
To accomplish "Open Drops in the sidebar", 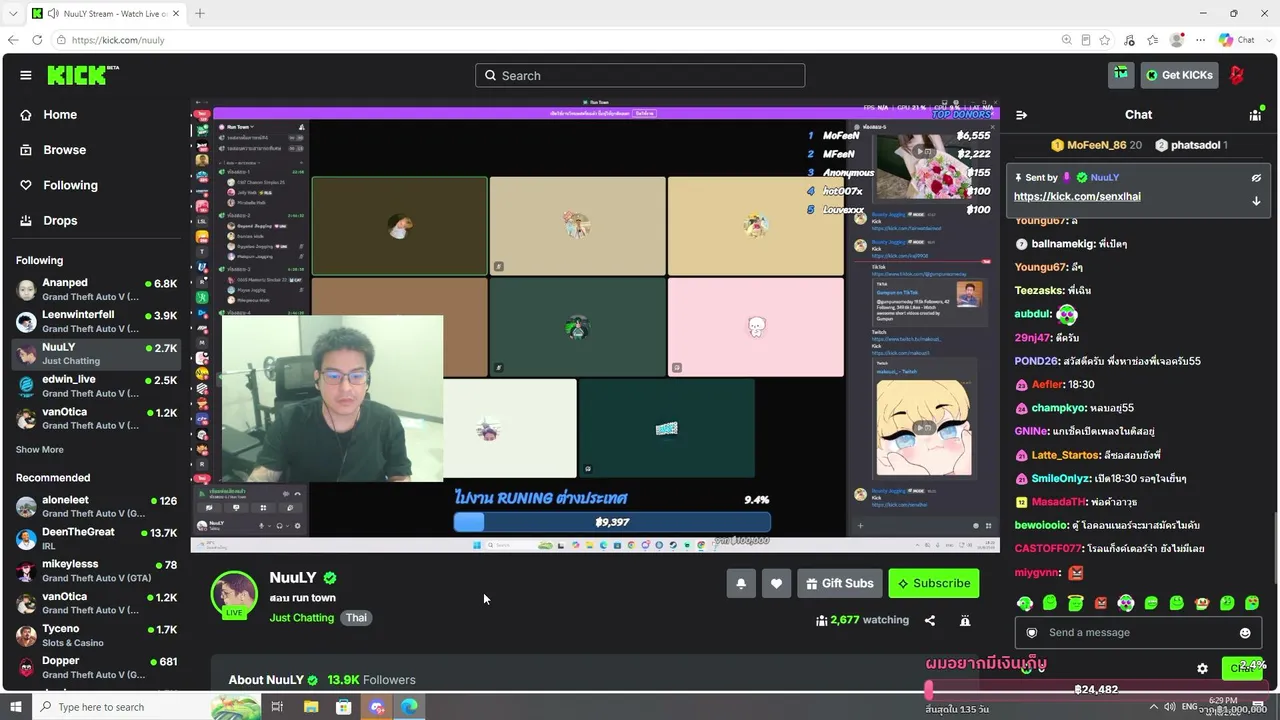I will click(x=60, y=220).
